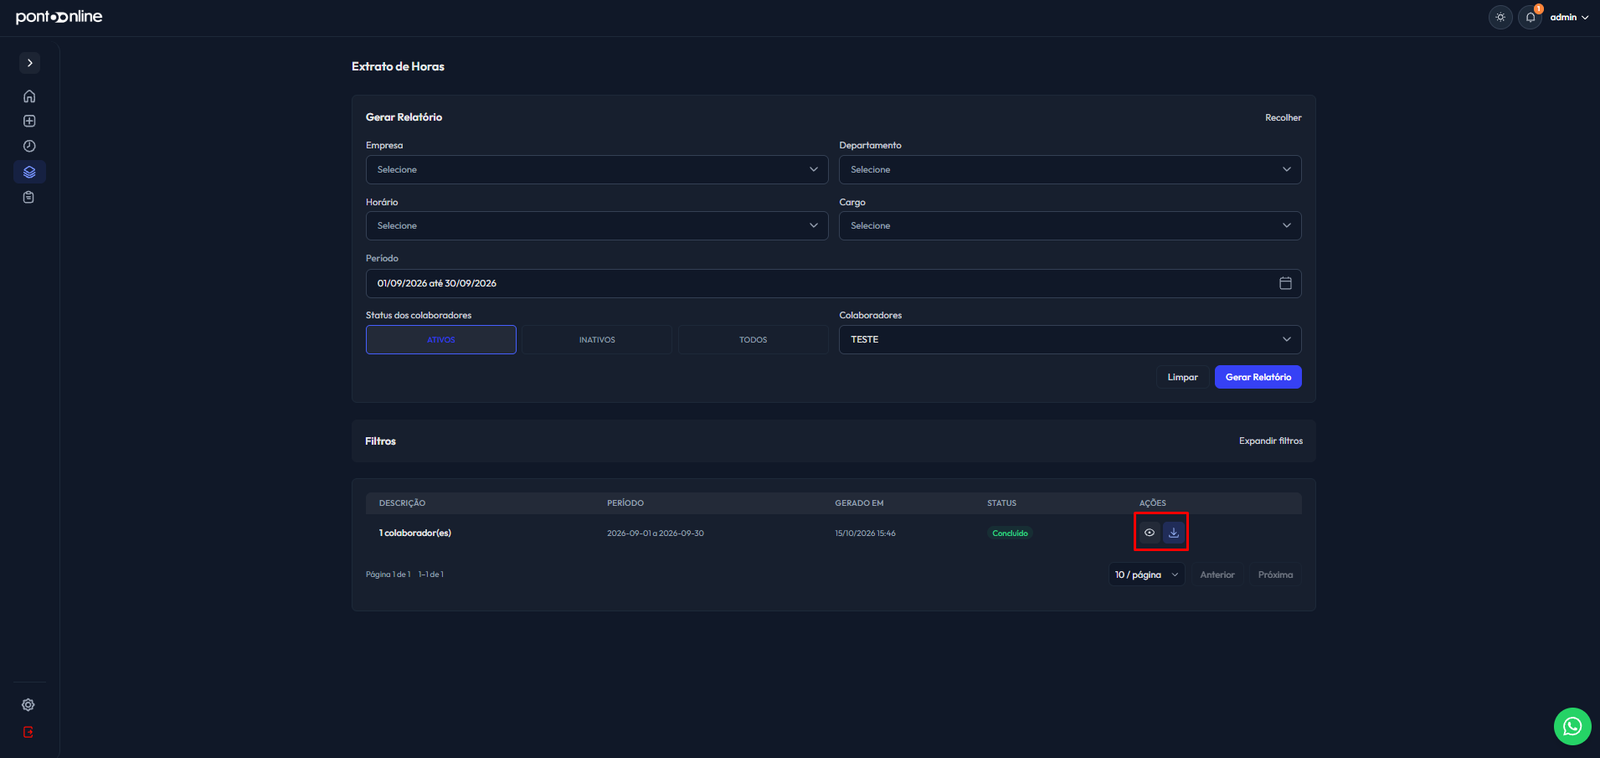Open the Empresa dropdown
This screenshot has width=1600, height=758.
597,169
